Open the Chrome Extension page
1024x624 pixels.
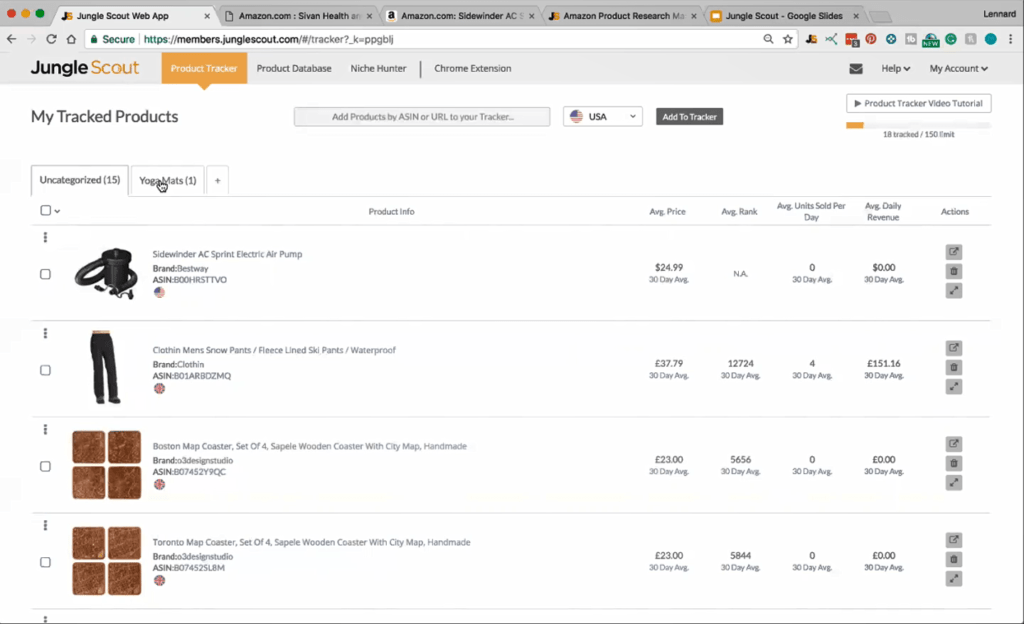[x=473, y=69]
